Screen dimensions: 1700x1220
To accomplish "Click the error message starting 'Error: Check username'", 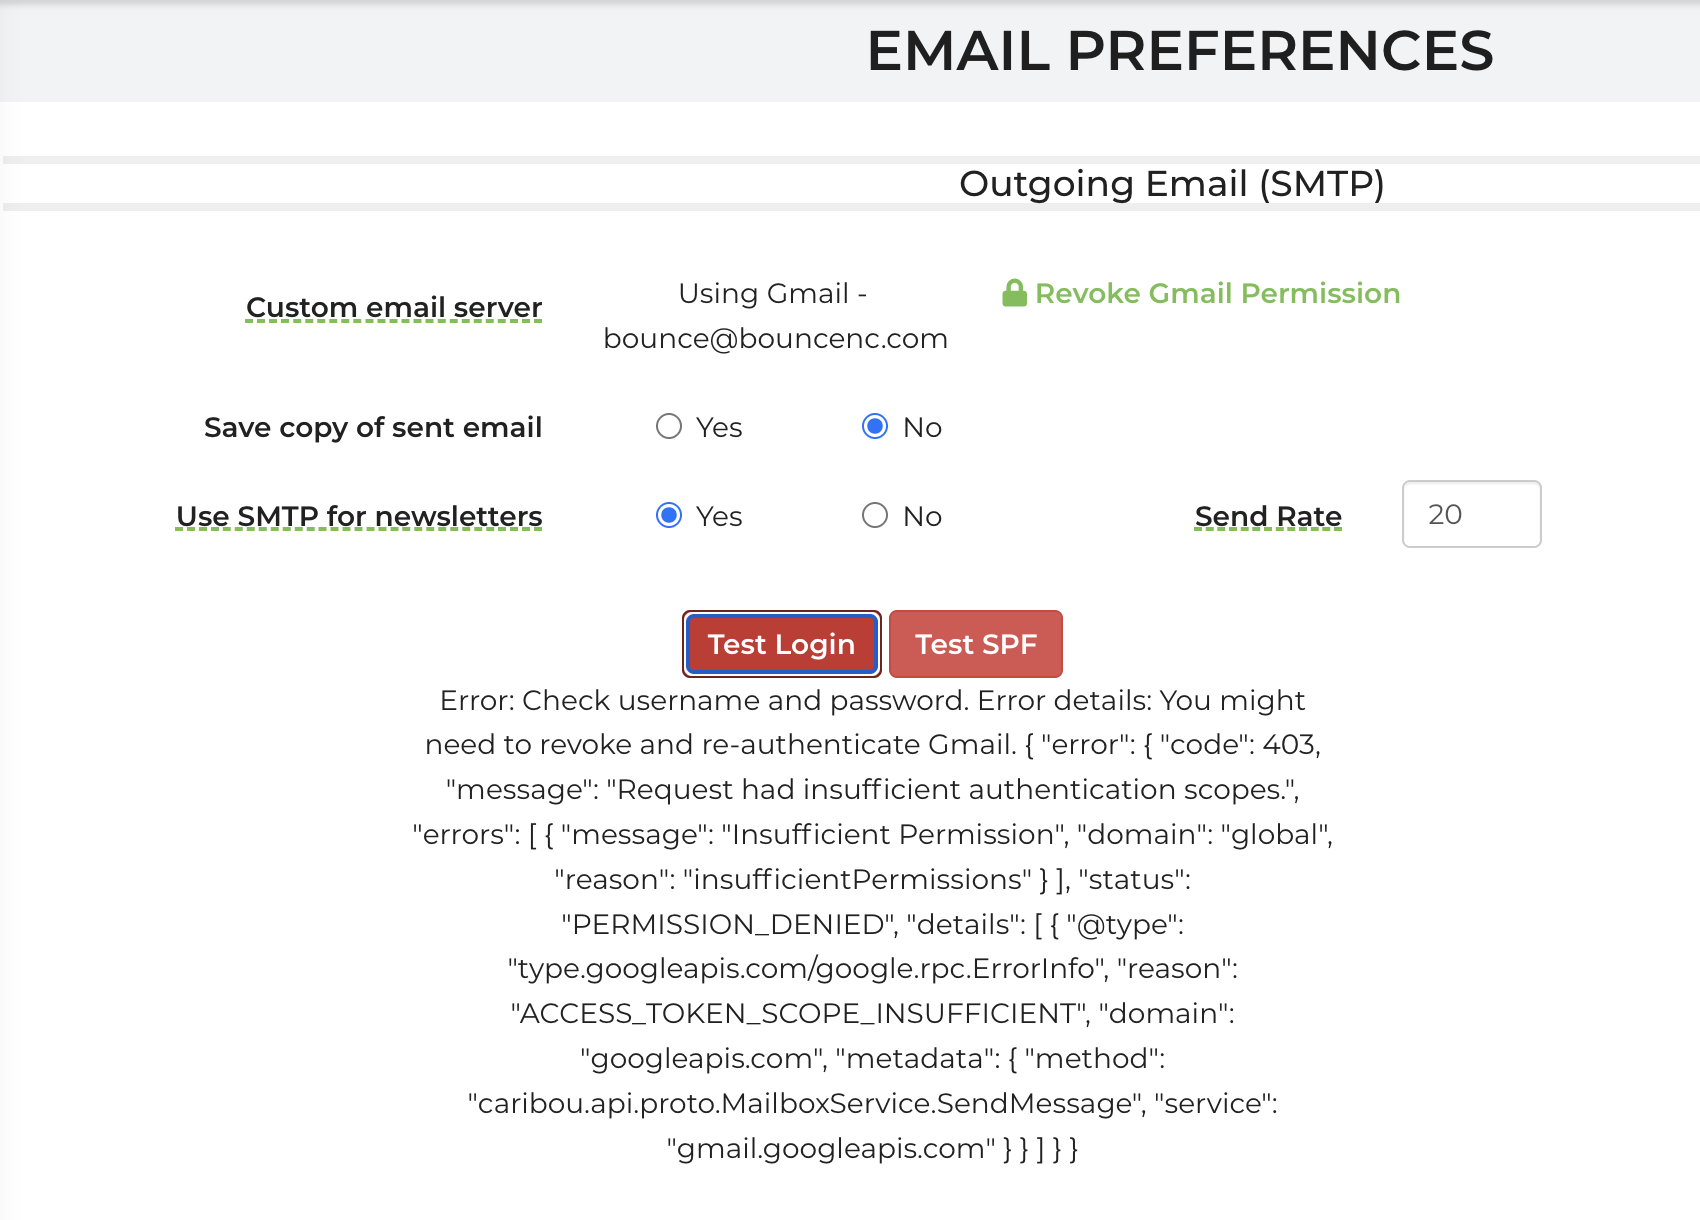I will 873,924.
